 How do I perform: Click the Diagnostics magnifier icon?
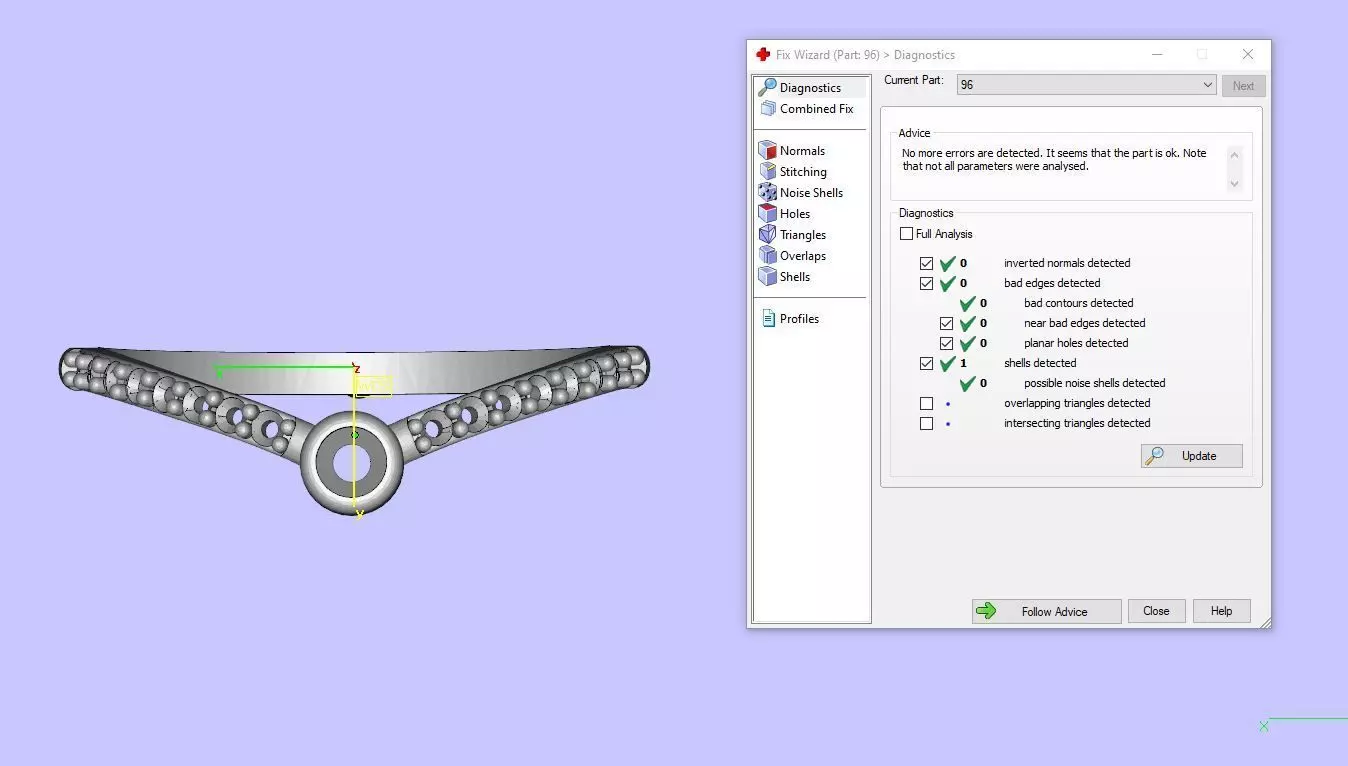tap(767, 87)
